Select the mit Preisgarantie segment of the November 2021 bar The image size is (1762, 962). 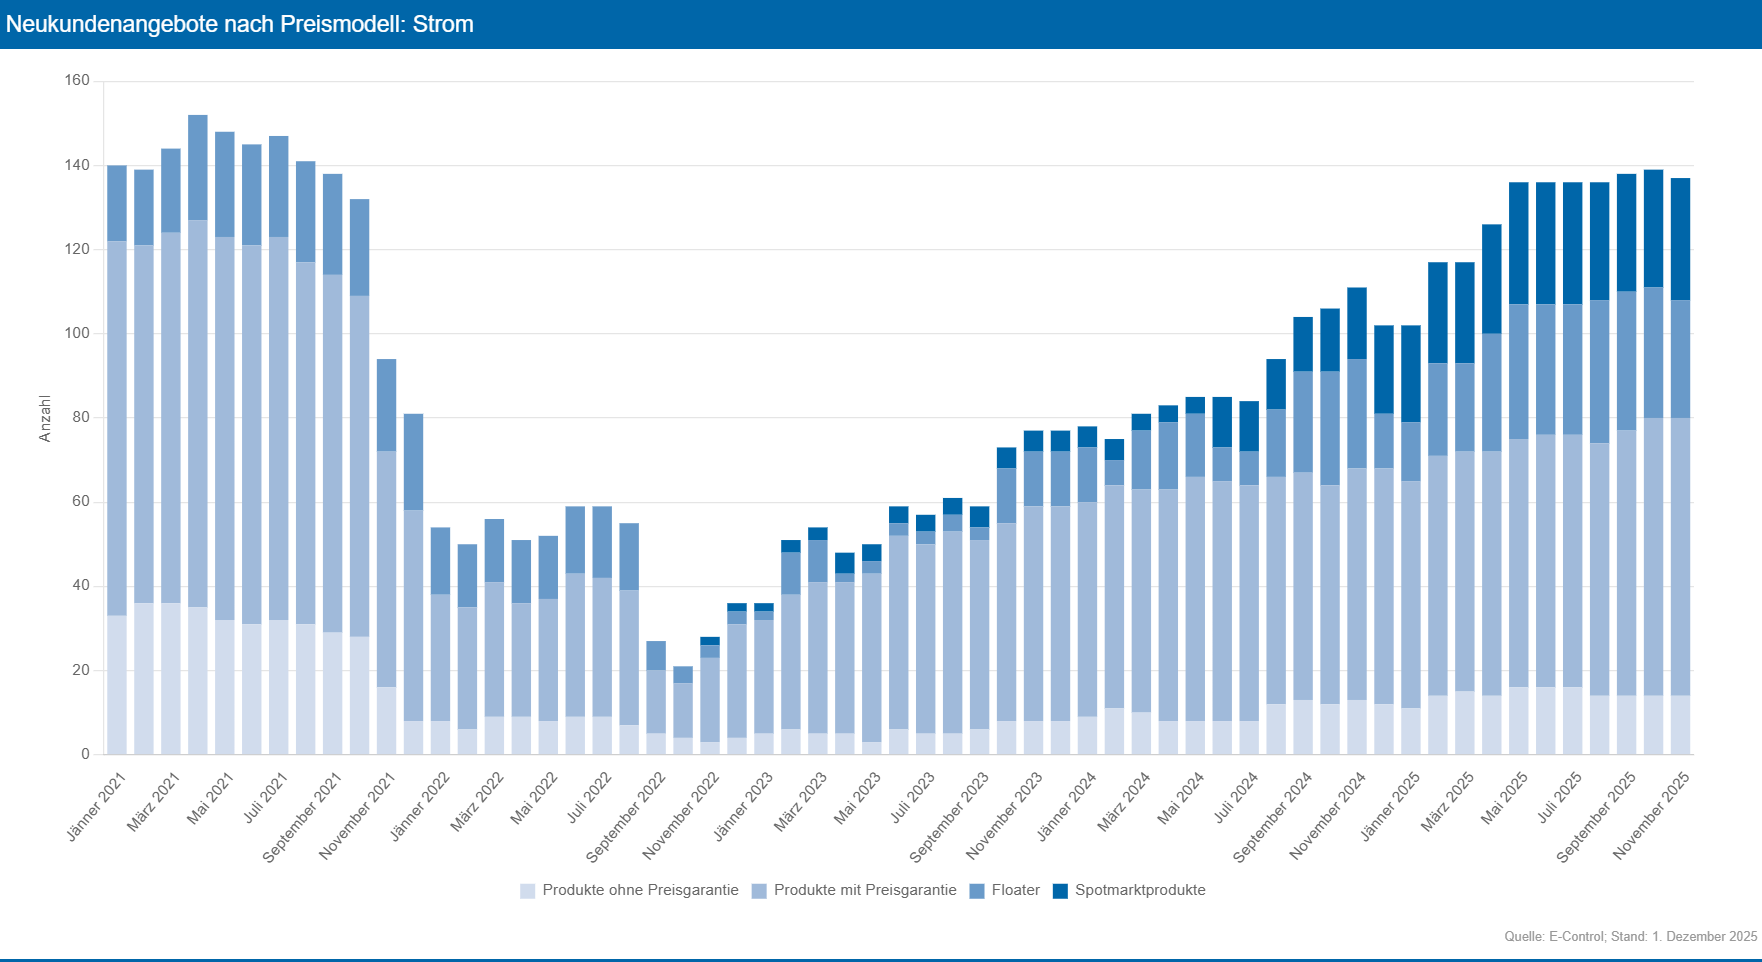tap(386, 568)
